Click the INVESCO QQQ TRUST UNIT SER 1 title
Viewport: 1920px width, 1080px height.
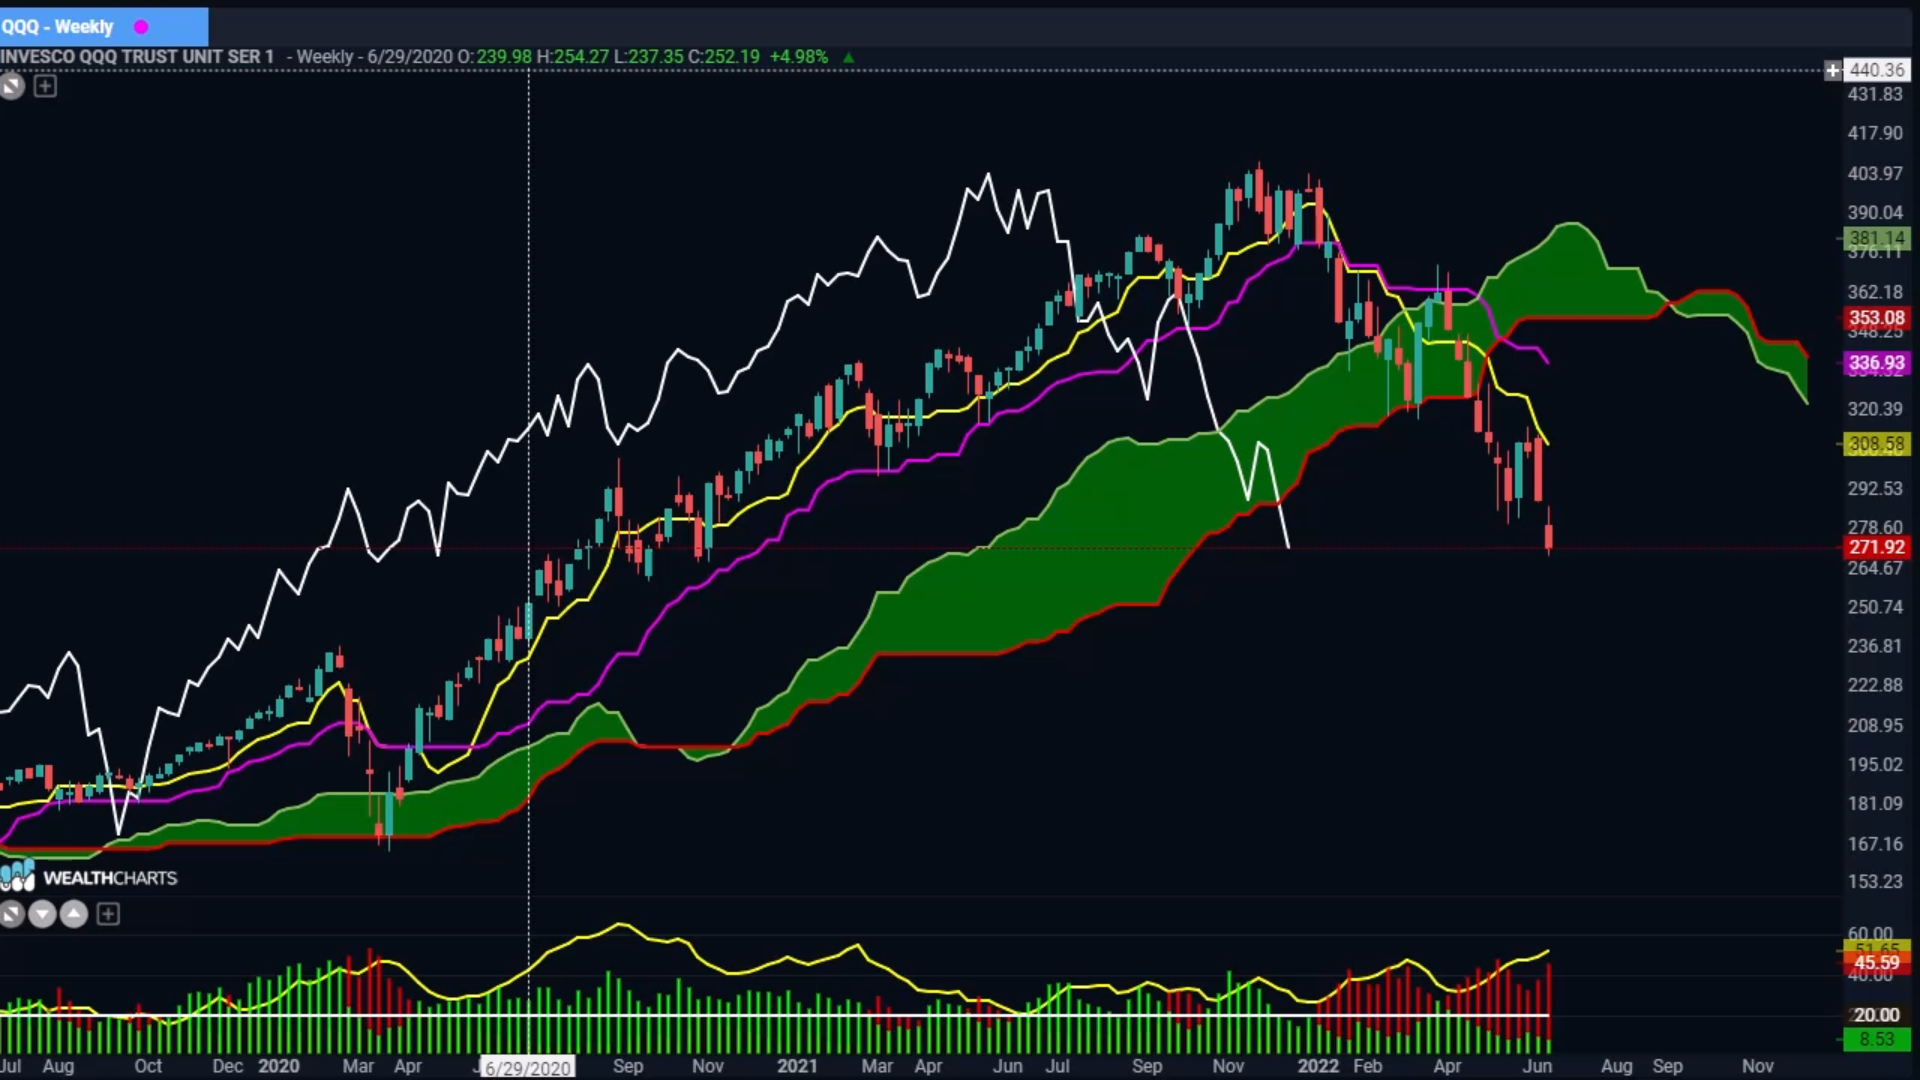click(137, 57)
